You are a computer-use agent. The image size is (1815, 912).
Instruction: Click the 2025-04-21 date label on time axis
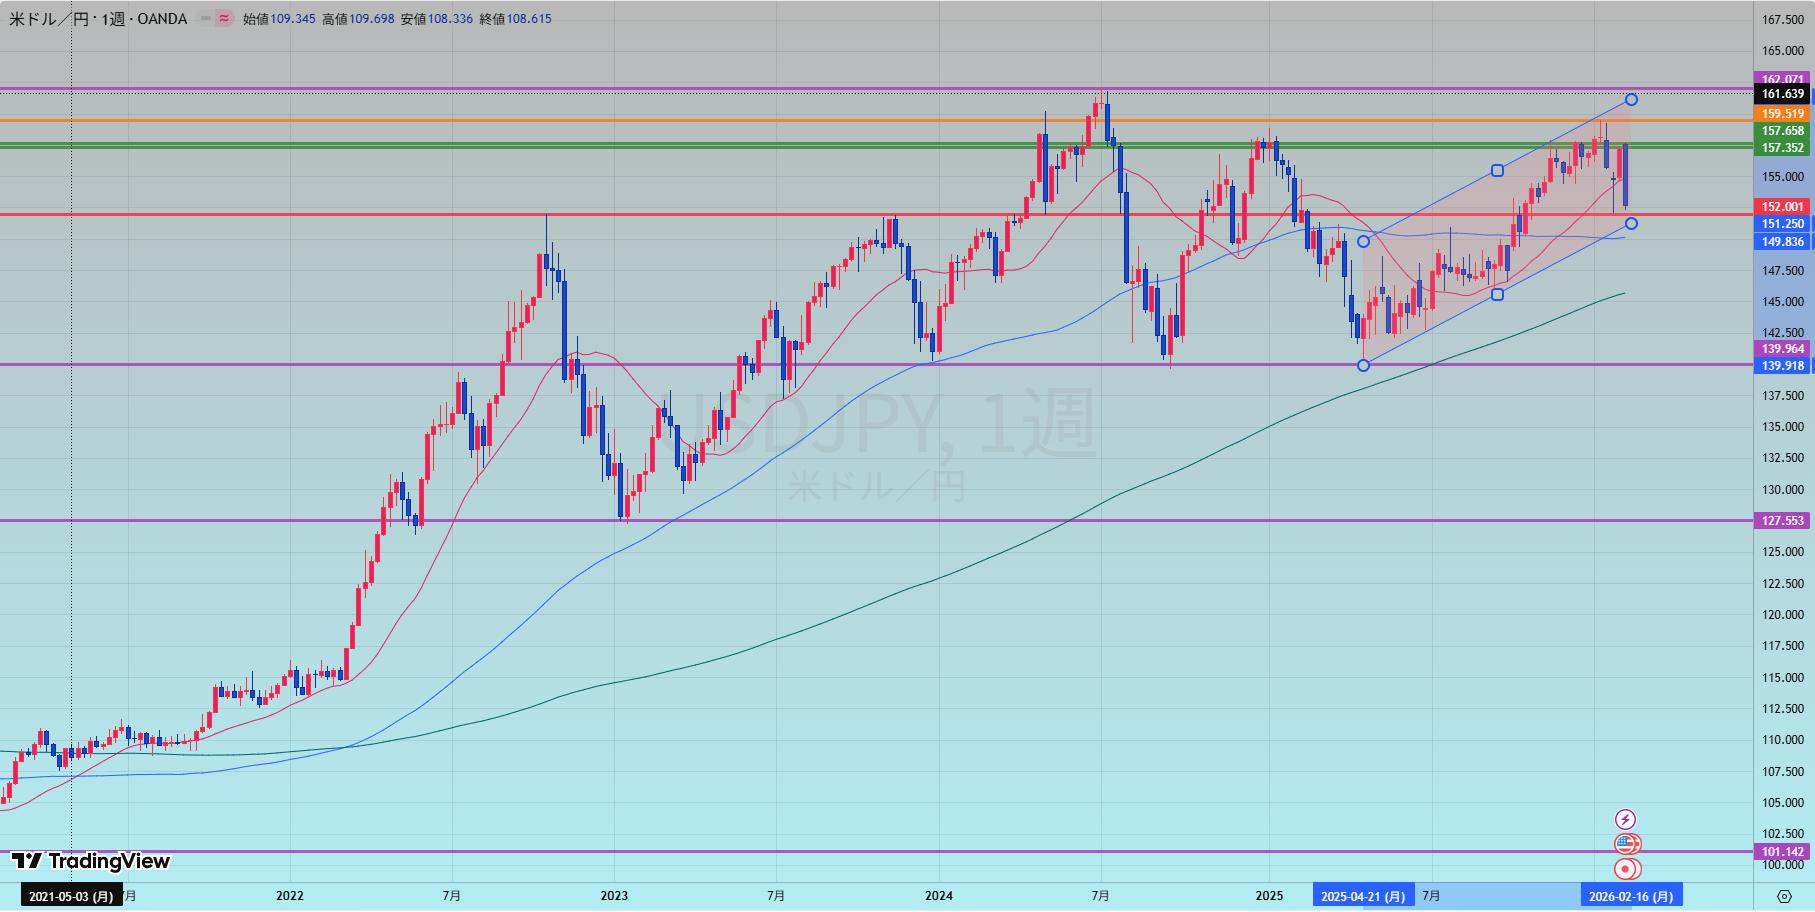pyautogui.click(x=1362, y=896)
